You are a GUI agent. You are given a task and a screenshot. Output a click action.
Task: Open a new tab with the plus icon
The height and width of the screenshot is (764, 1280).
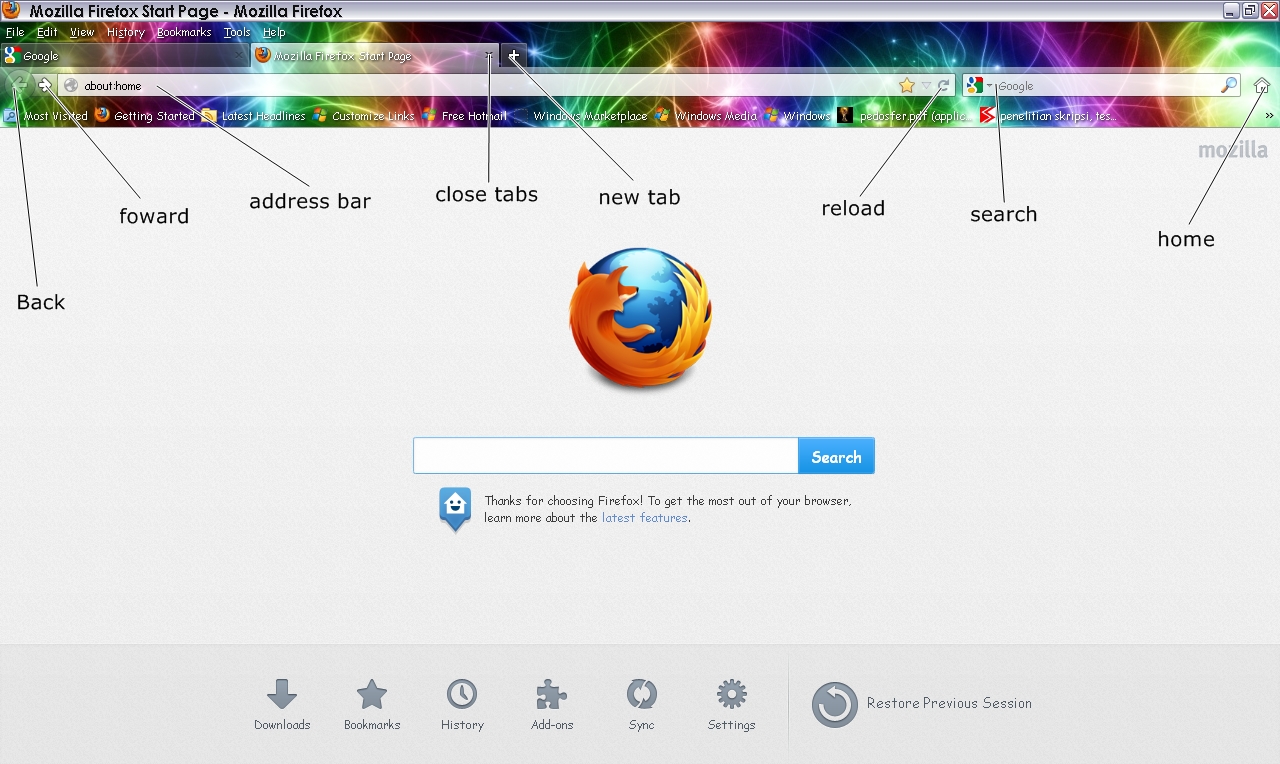513,56
